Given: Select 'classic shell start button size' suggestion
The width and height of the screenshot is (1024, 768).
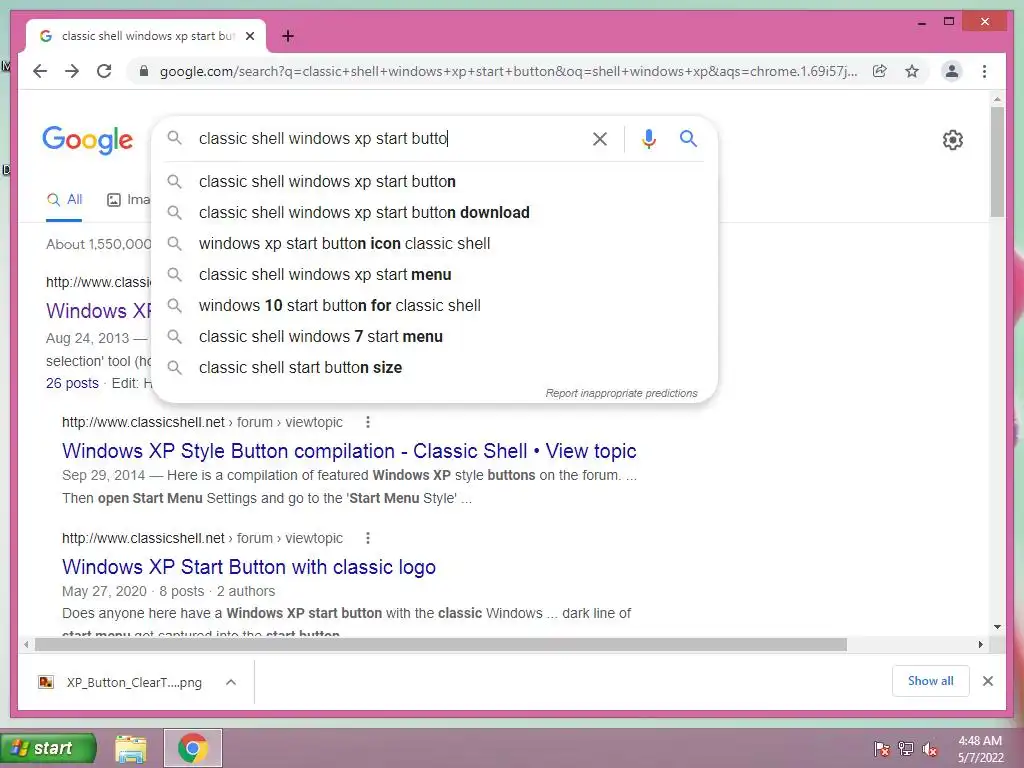Looking at the screenshot, I should point(434,368).
